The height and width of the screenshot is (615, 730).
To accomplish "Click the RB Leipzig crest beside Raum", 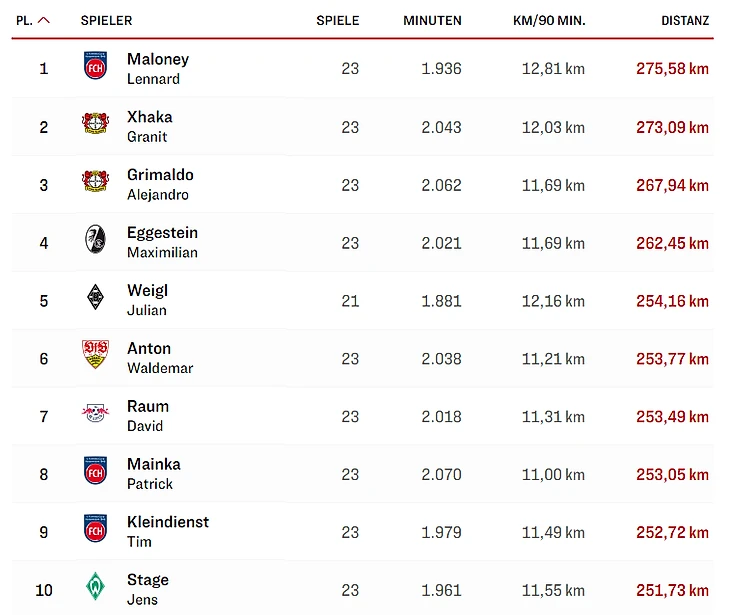I will (x=95, y=415).
